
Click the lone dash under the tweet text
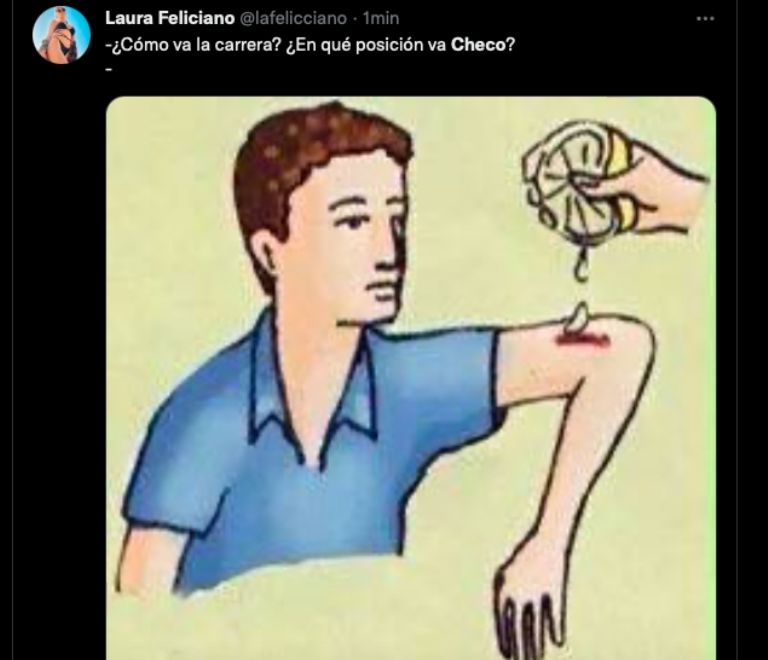(x=108, y=68)
